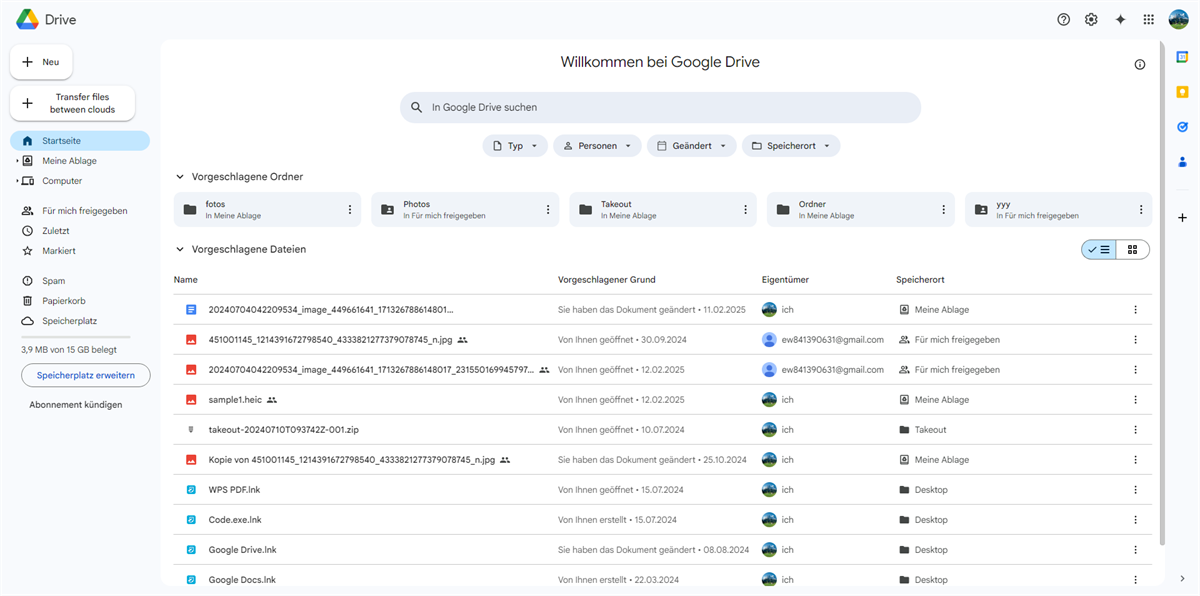Open Google Keep in side panel
This screenshot has width=1200, height=596.
coord(1182,92)
